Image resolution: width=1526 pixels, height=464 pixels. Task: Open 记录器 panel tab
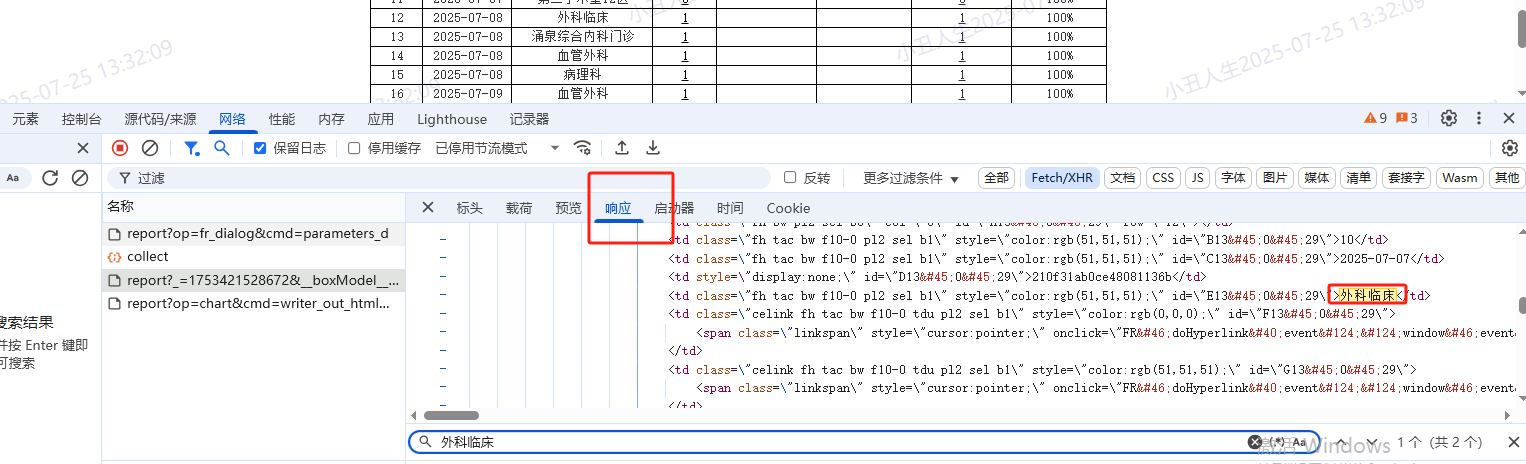click(529, 119)
